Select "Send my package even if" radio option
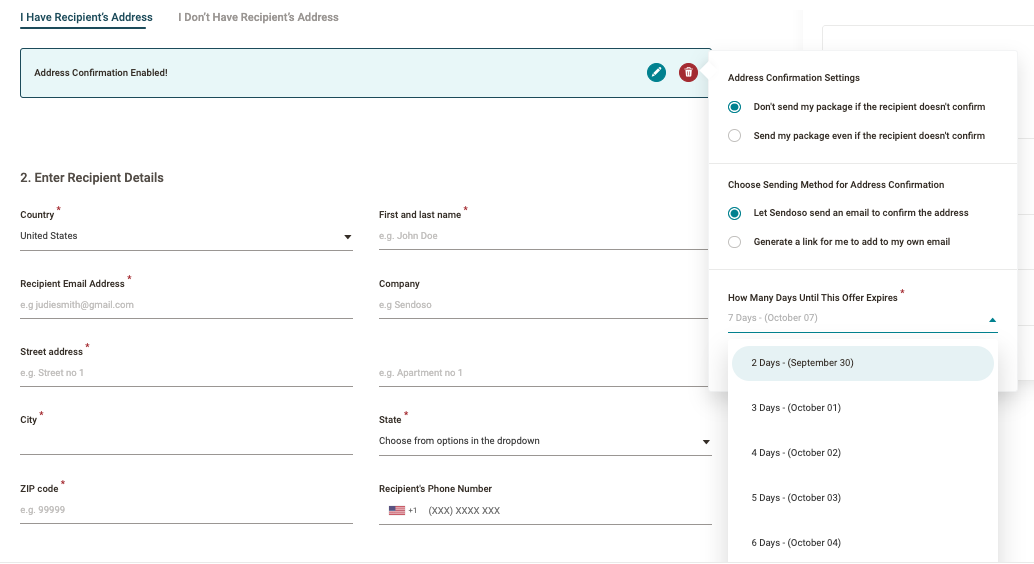This screenshot has width=1034, height=564. click(x=735, y=136)
